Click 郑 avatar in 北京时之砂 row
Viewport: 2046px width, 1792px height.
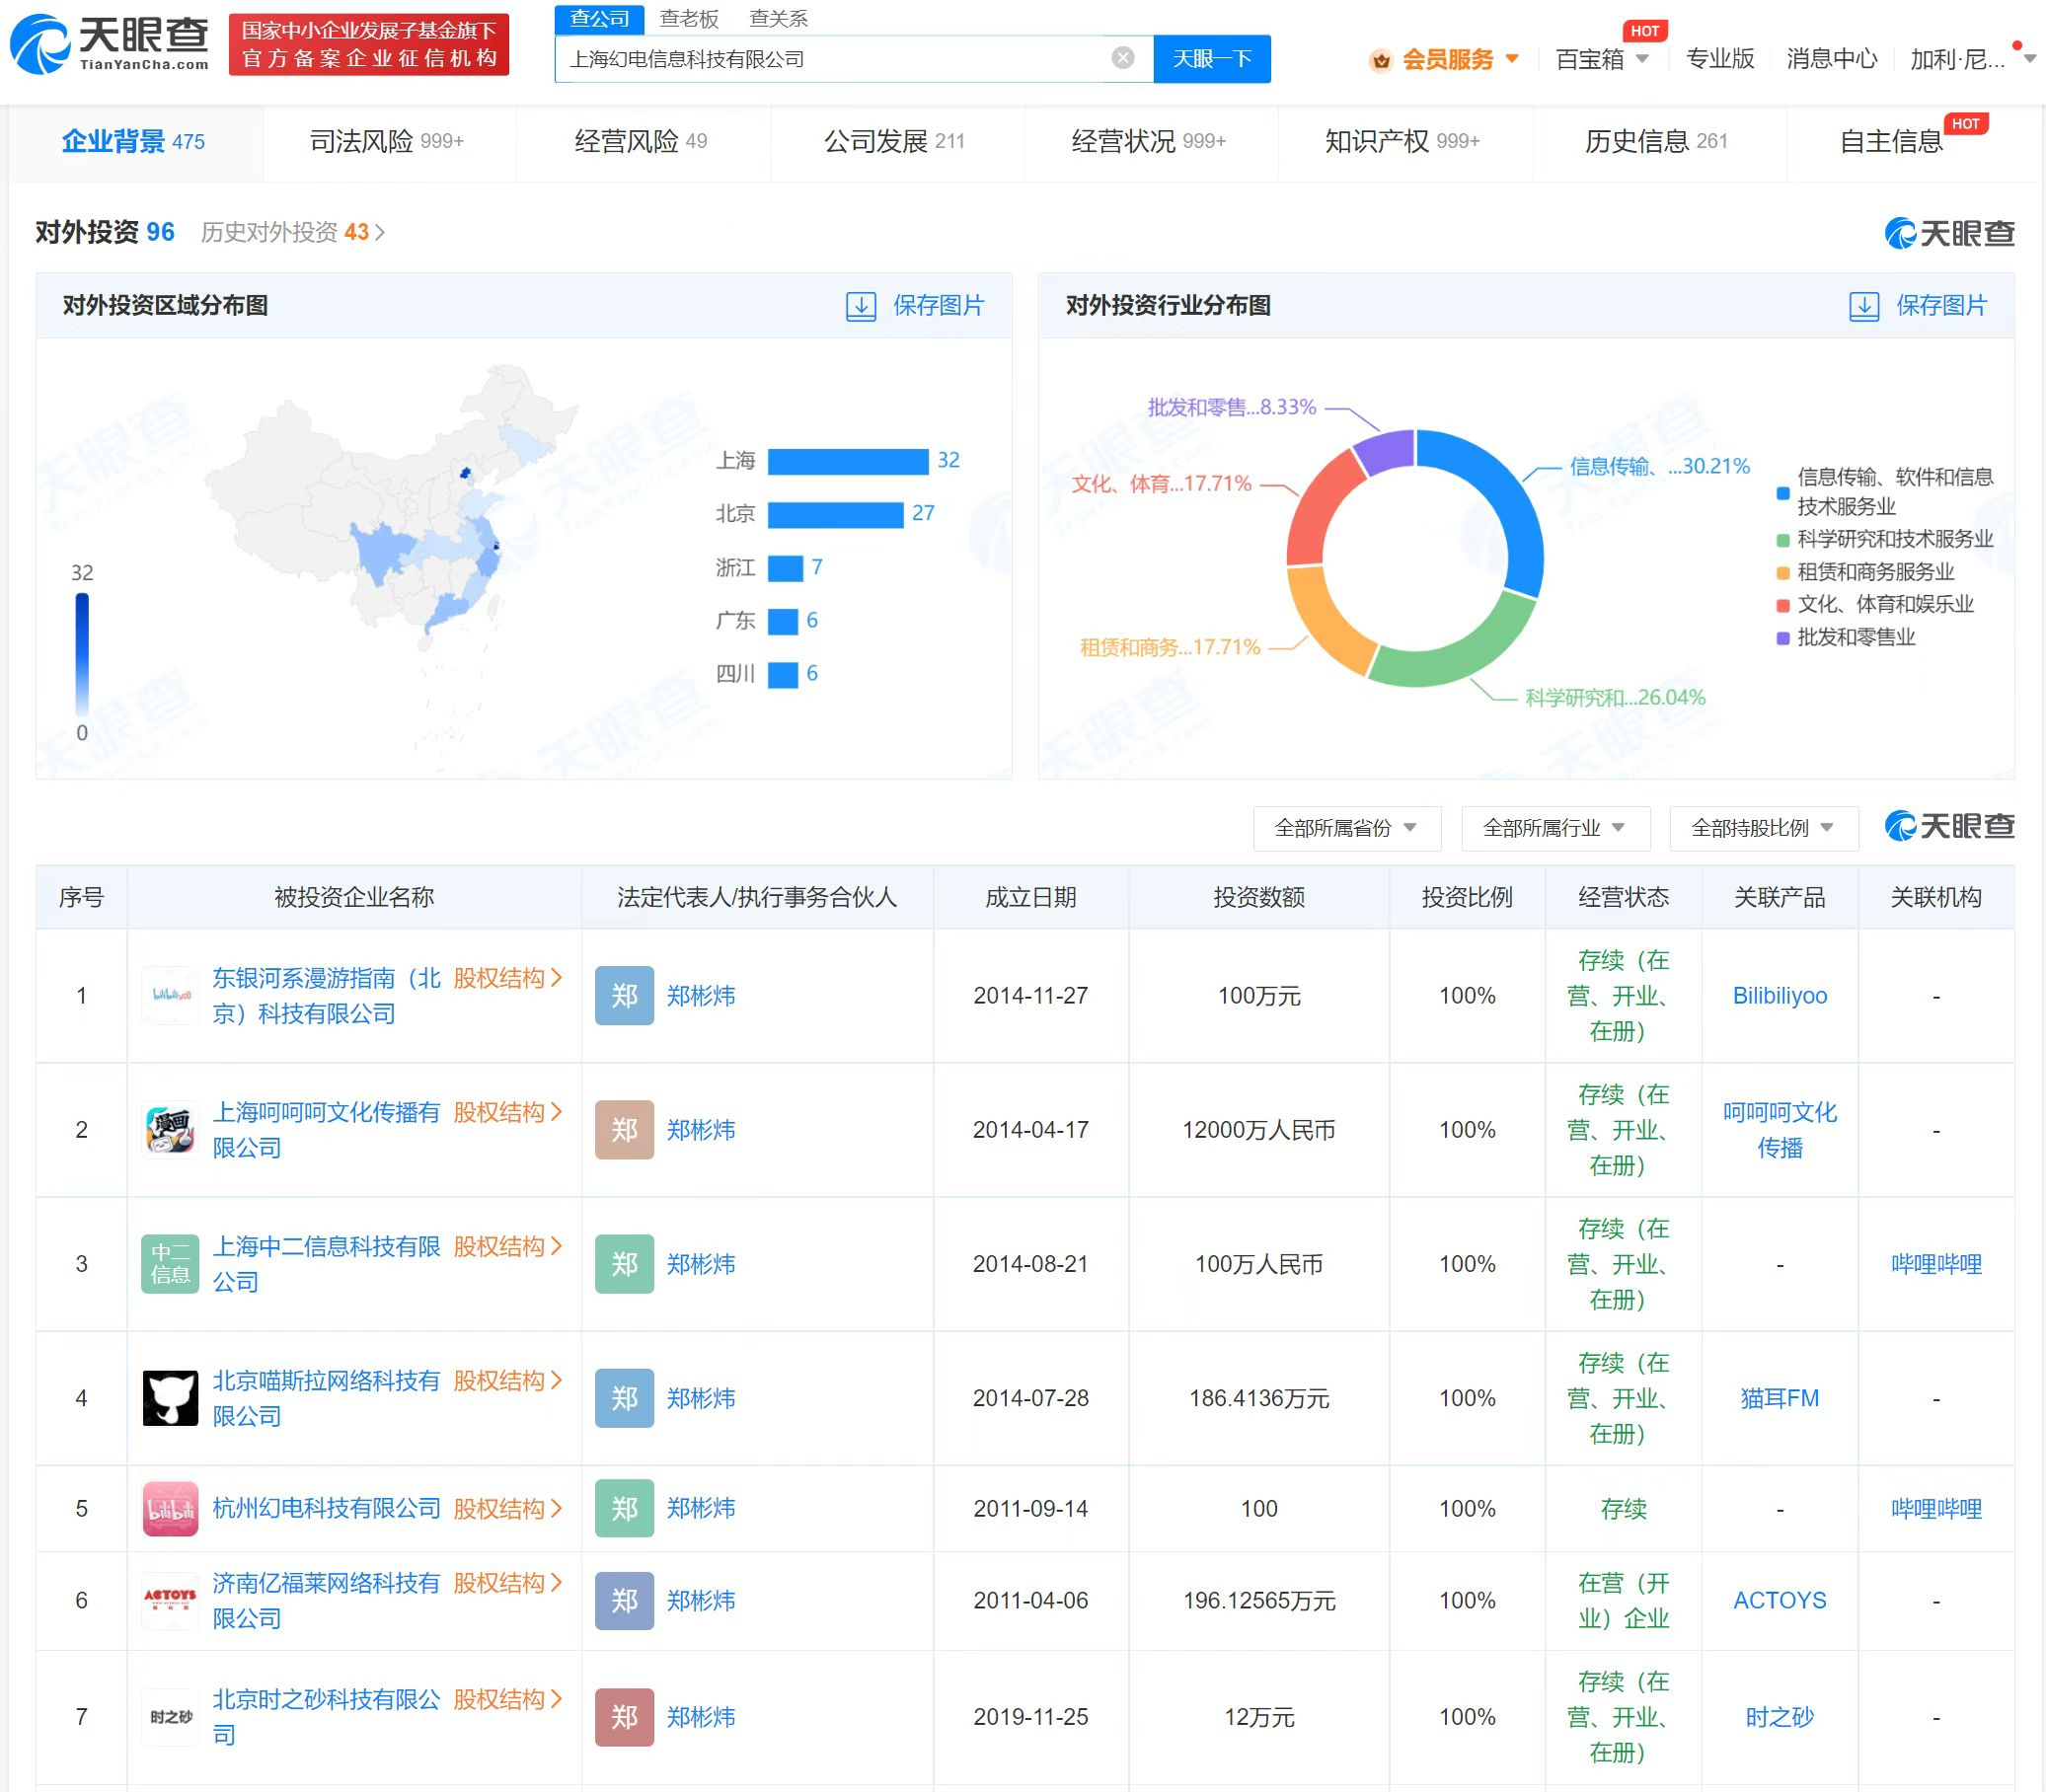pyautogui.click(x=624, y=1717)
